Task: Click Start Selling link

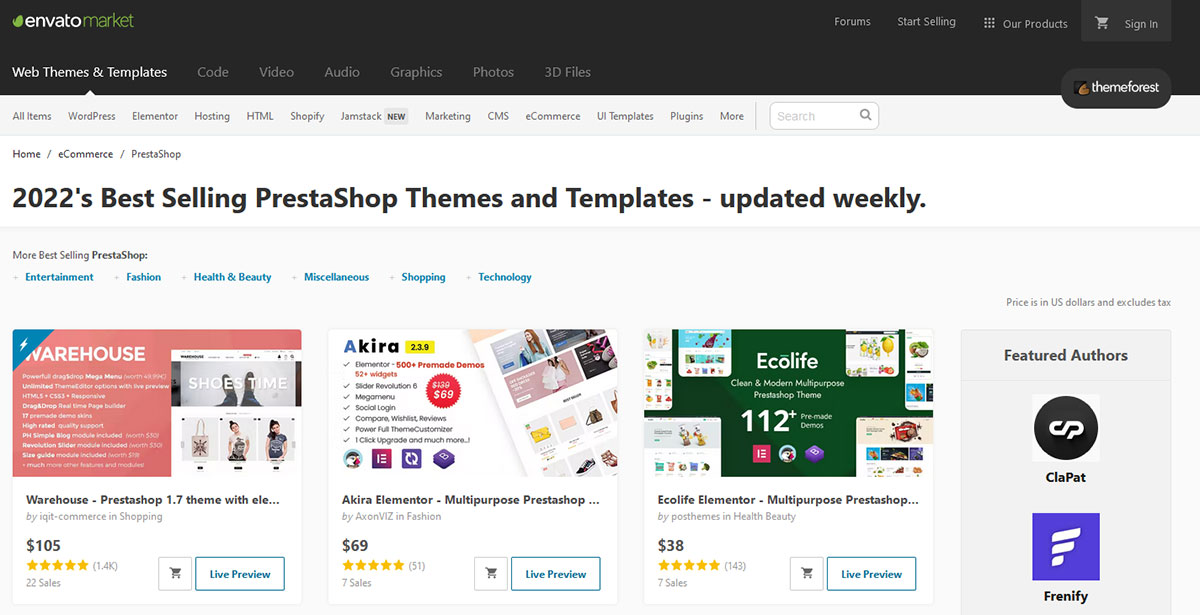Action: (x=926, y=22)
